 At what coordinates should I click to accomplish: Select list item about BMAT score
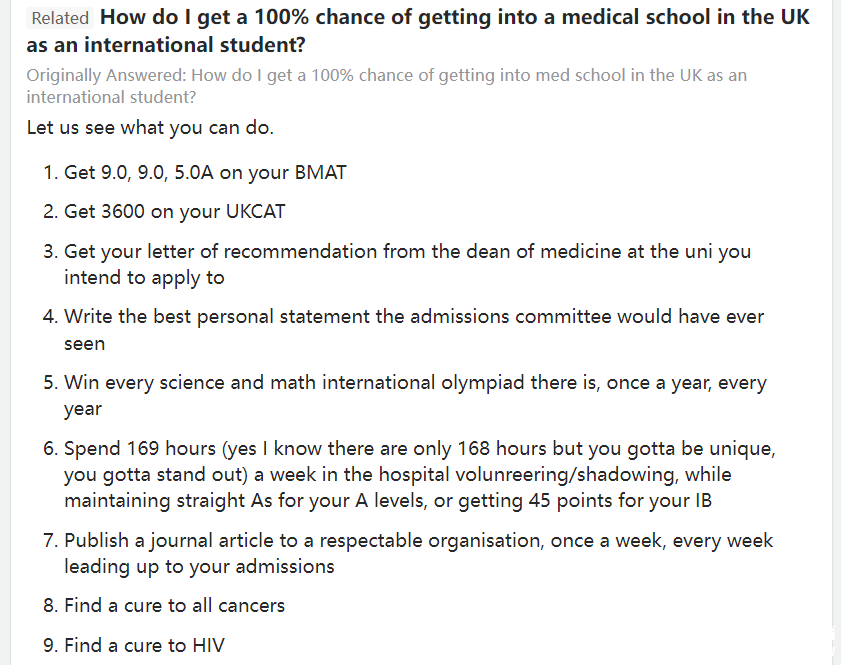click(x=195, y=173)
